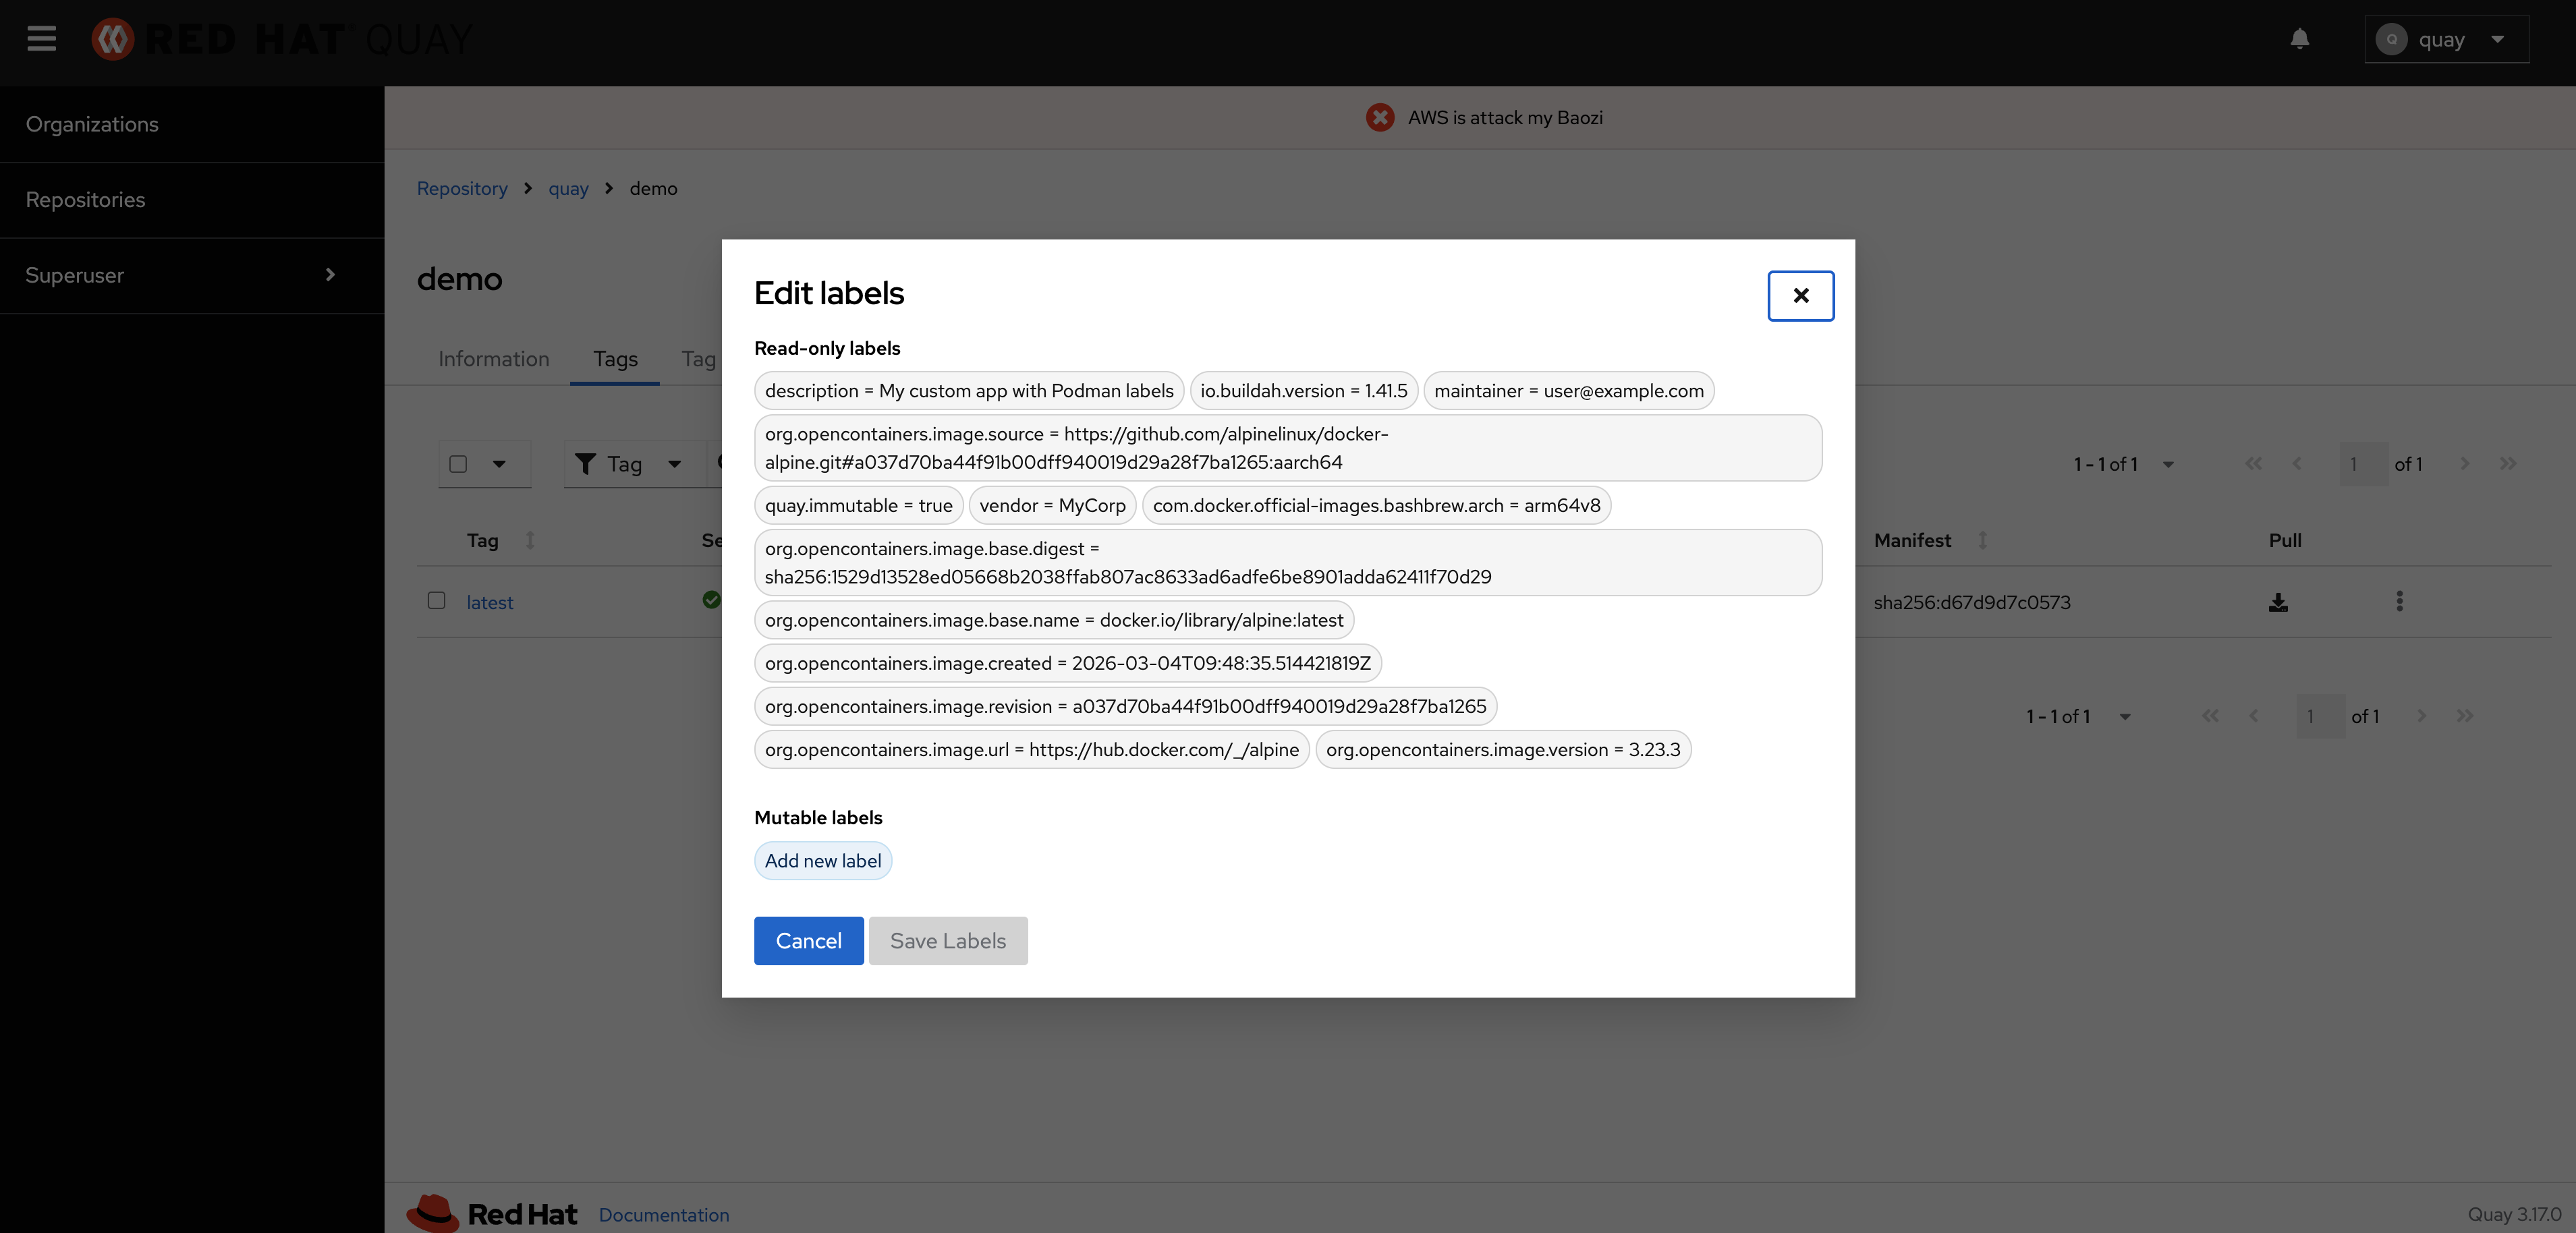
Task: Switch to the Information tab
Action: tap(493, 359)
